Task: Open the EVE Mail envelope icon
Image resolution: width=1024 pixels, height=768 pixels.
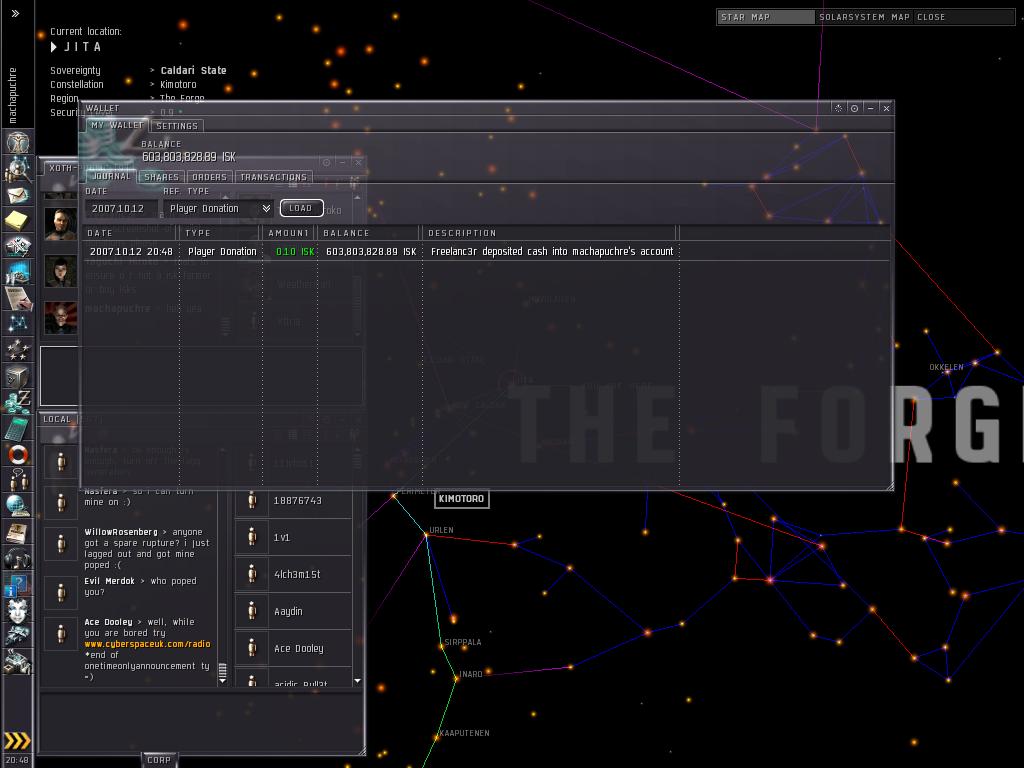Action: (18, 195)
